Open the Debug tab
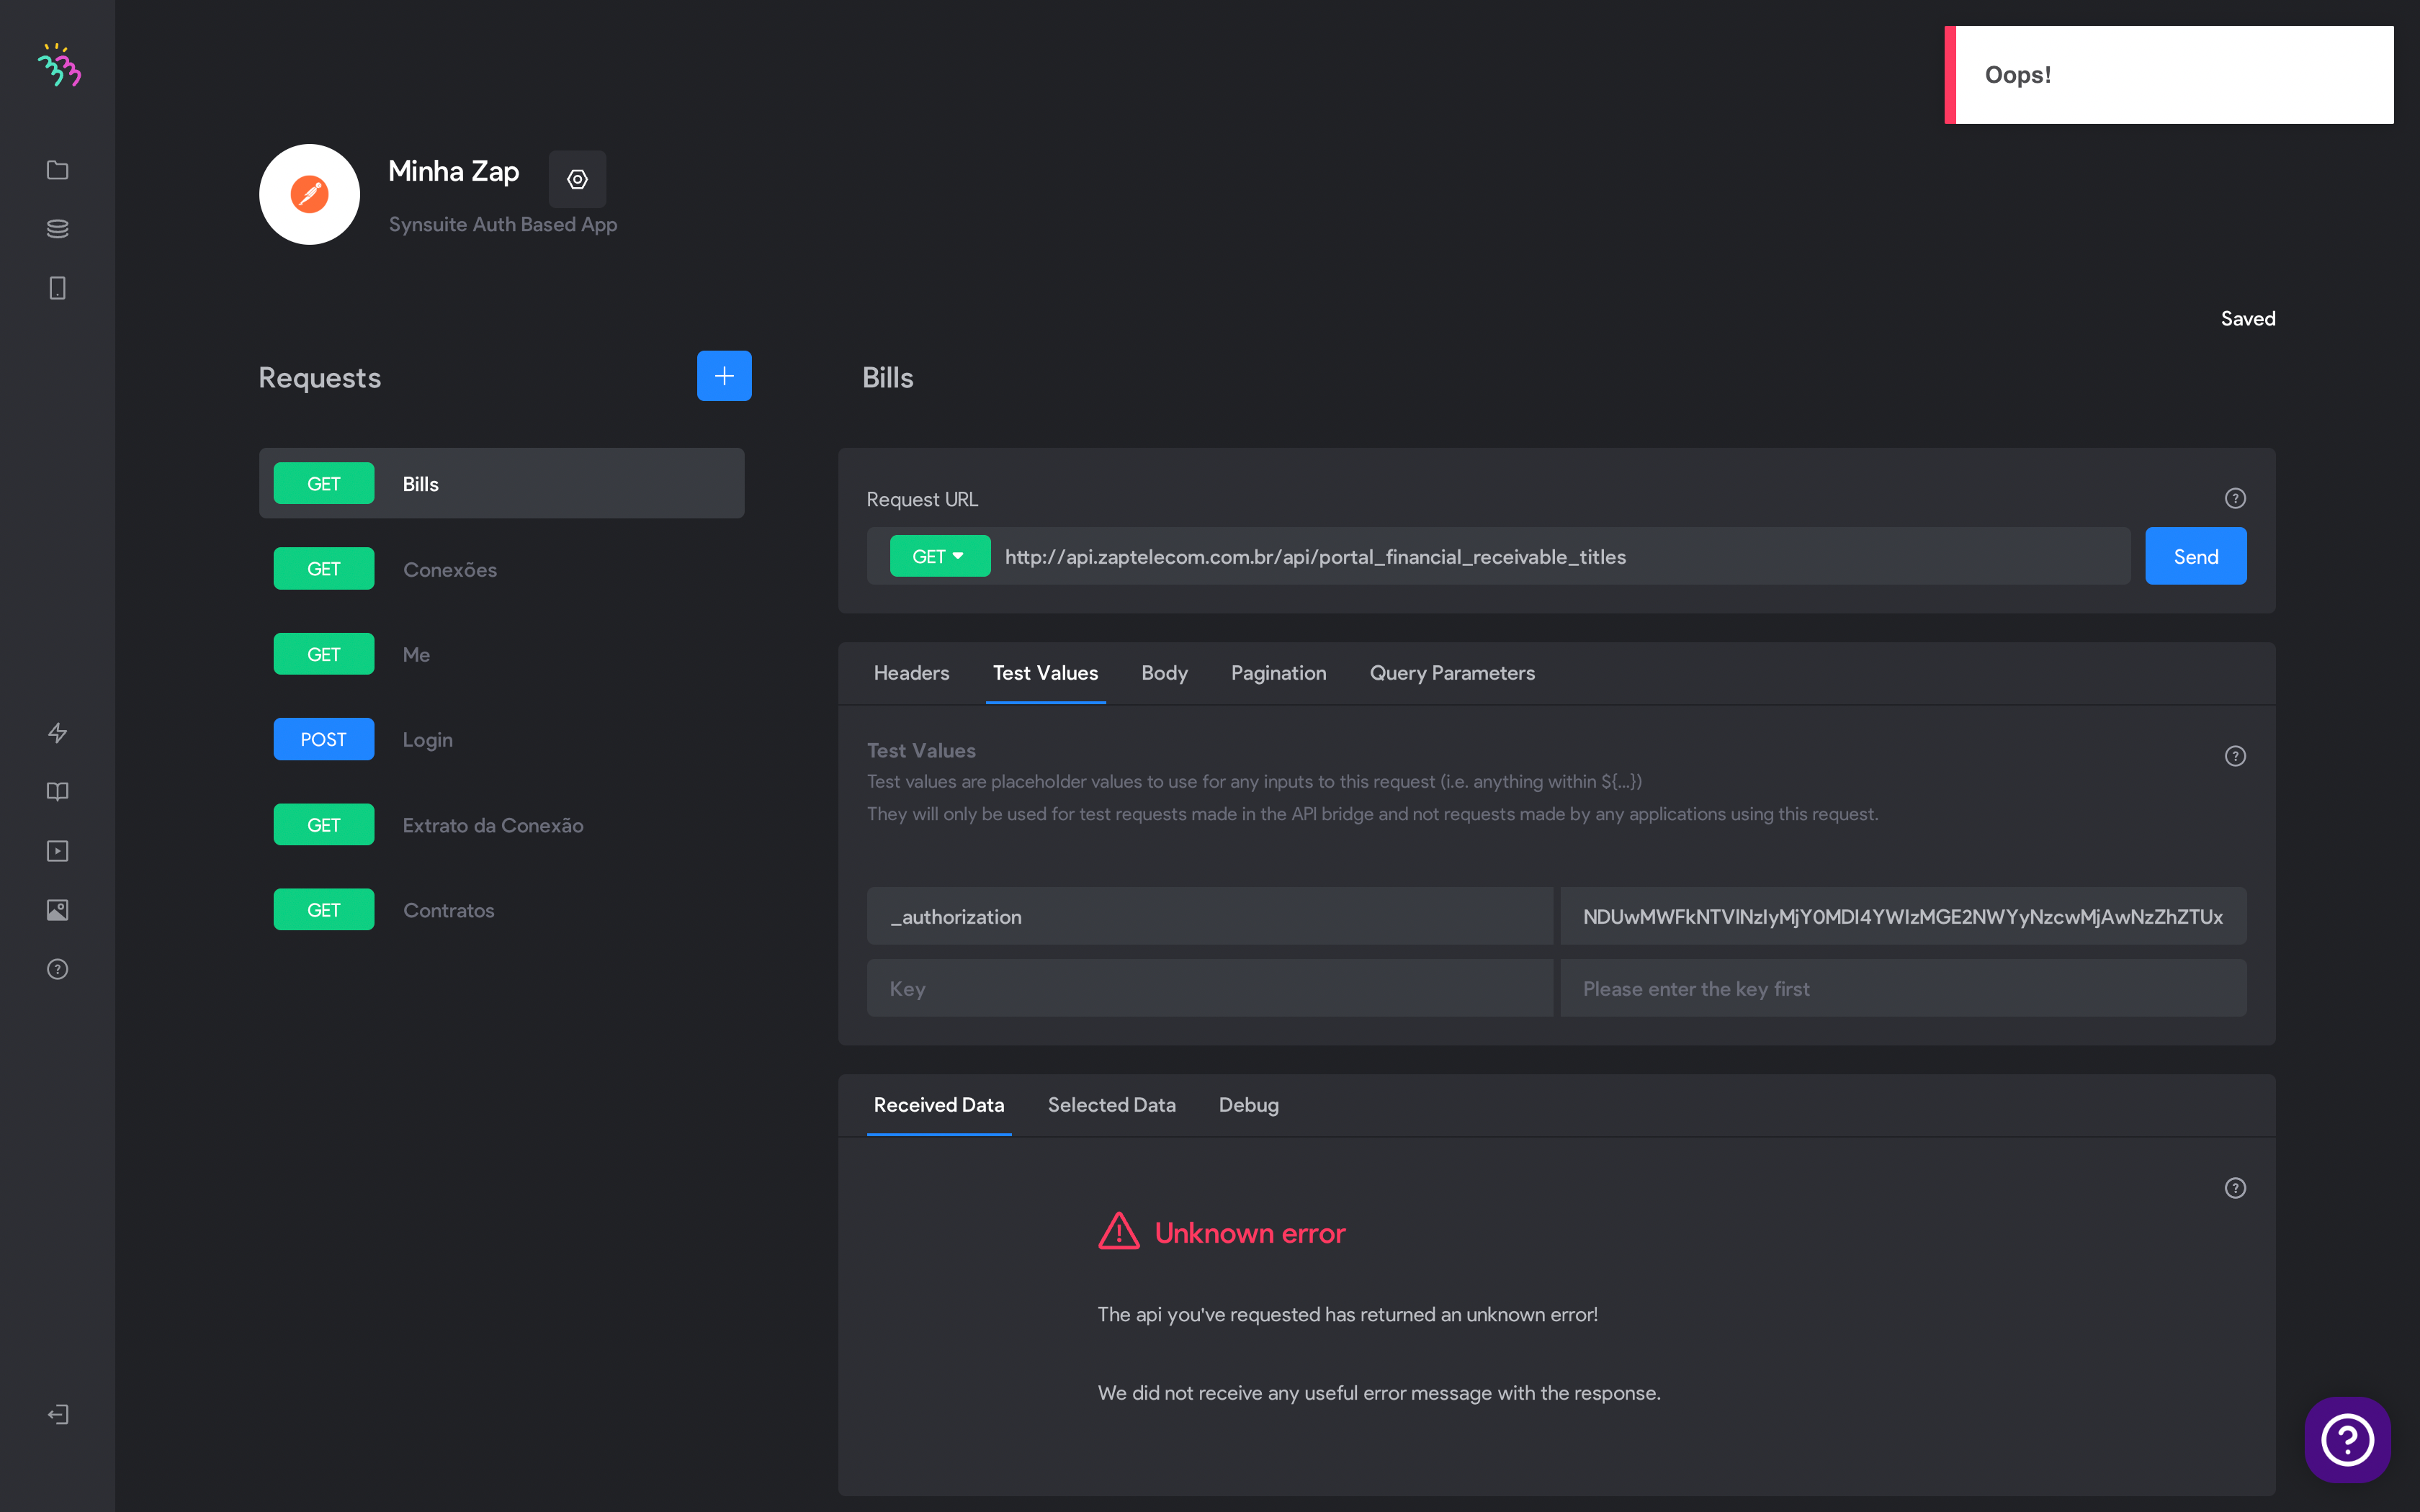Image resolution: width=2420 pixels, height=1512 pixels. (1248, 1105)
